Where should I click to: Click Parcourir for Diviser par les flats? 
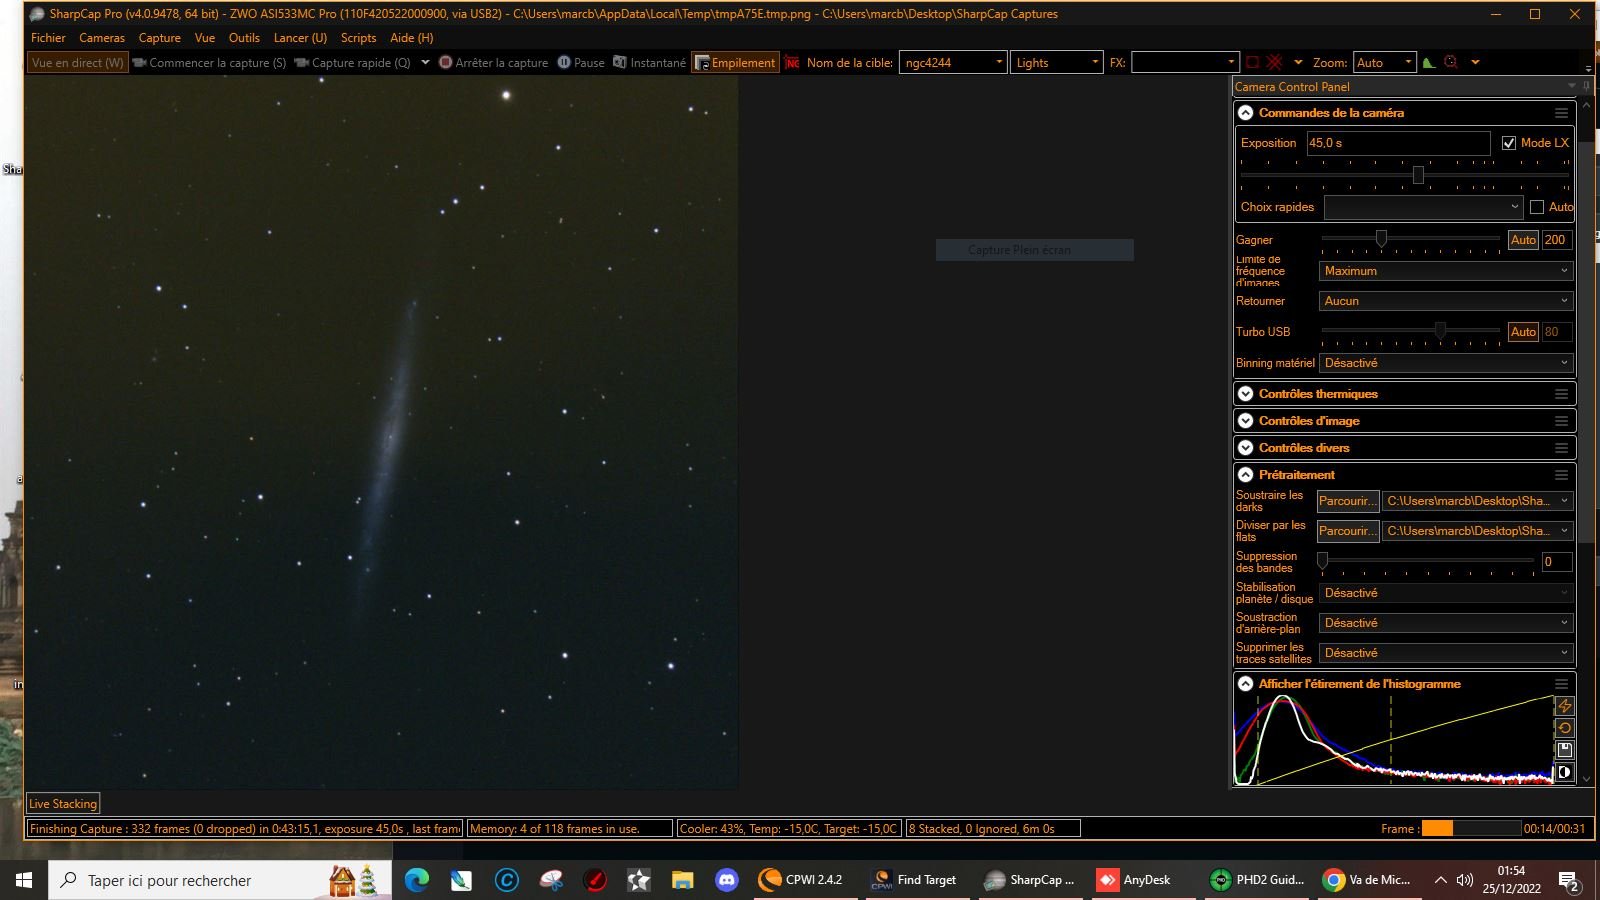[x=1347, y=531]
